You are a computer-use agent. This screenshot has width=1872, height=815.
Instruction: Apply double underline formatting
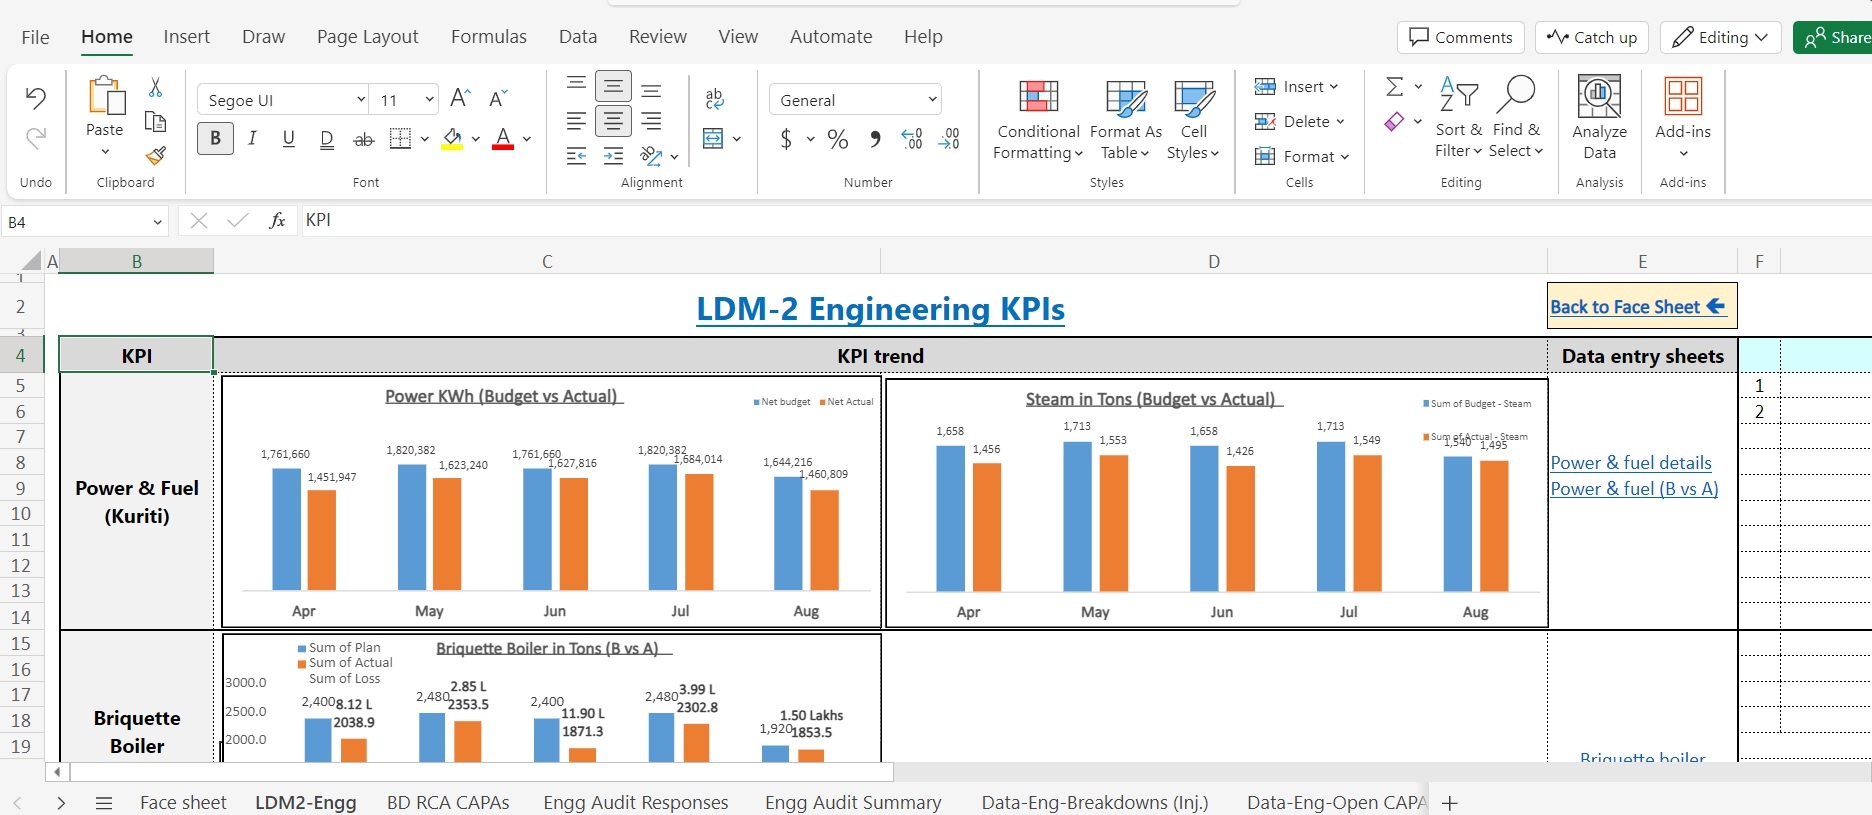(x=326, y=139)
